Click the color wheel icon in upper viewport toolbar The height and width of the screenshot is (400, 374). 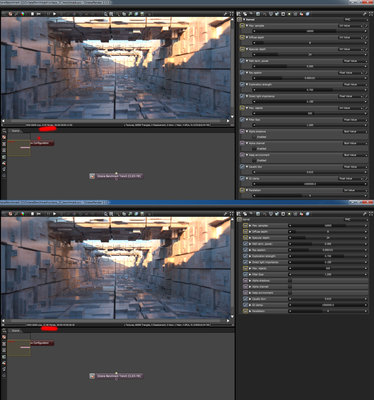22,14
